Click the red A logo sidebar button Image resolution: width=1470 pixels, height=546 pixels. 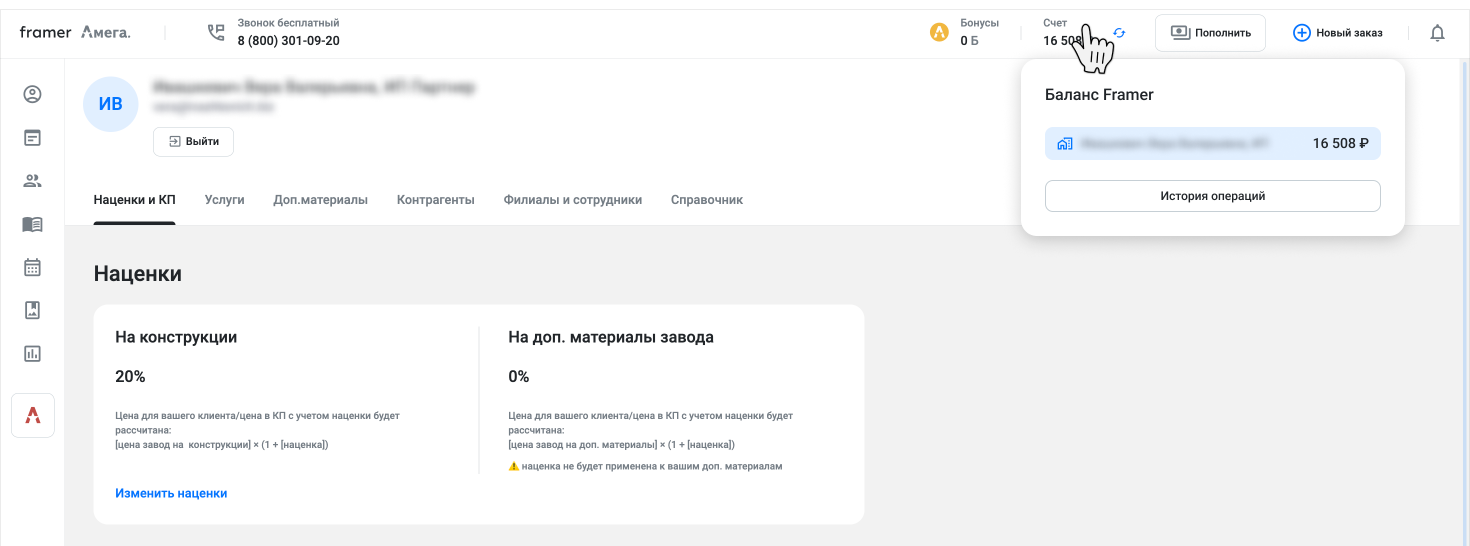33,415
